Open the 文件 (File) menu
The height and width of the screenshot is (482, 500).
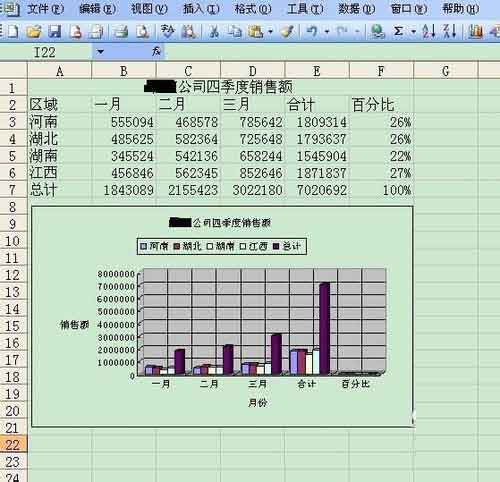click(45, 9)
